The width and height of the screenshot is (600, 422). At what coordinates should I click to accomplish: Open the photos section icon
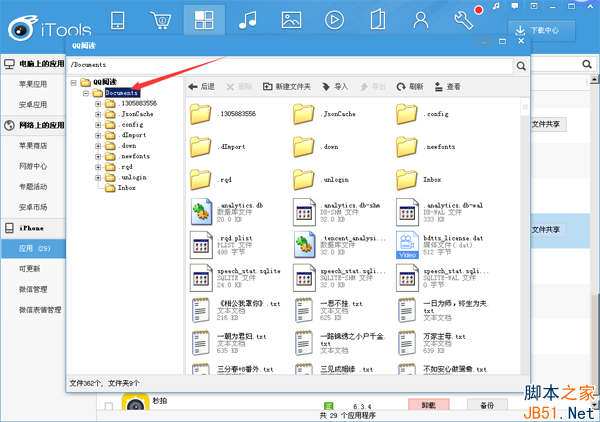pyautogui.click(x=291, y=20)
